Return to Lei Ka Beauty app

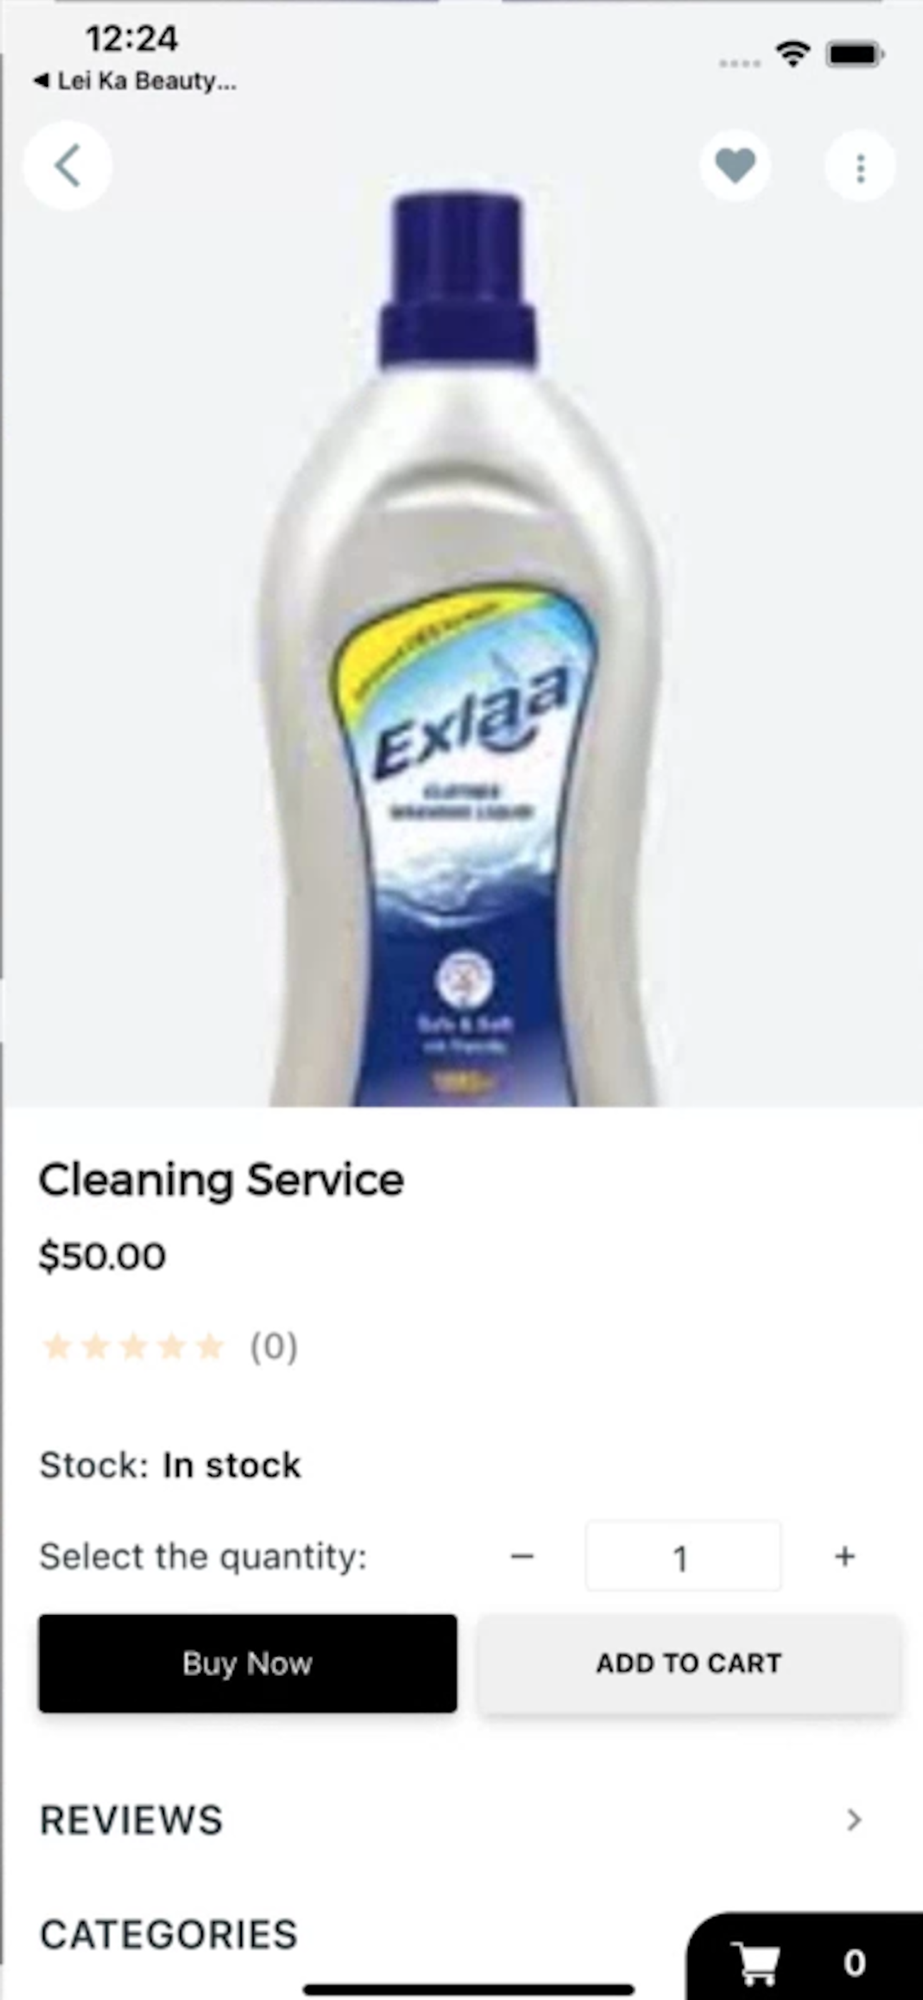click(x=135, y=81)
